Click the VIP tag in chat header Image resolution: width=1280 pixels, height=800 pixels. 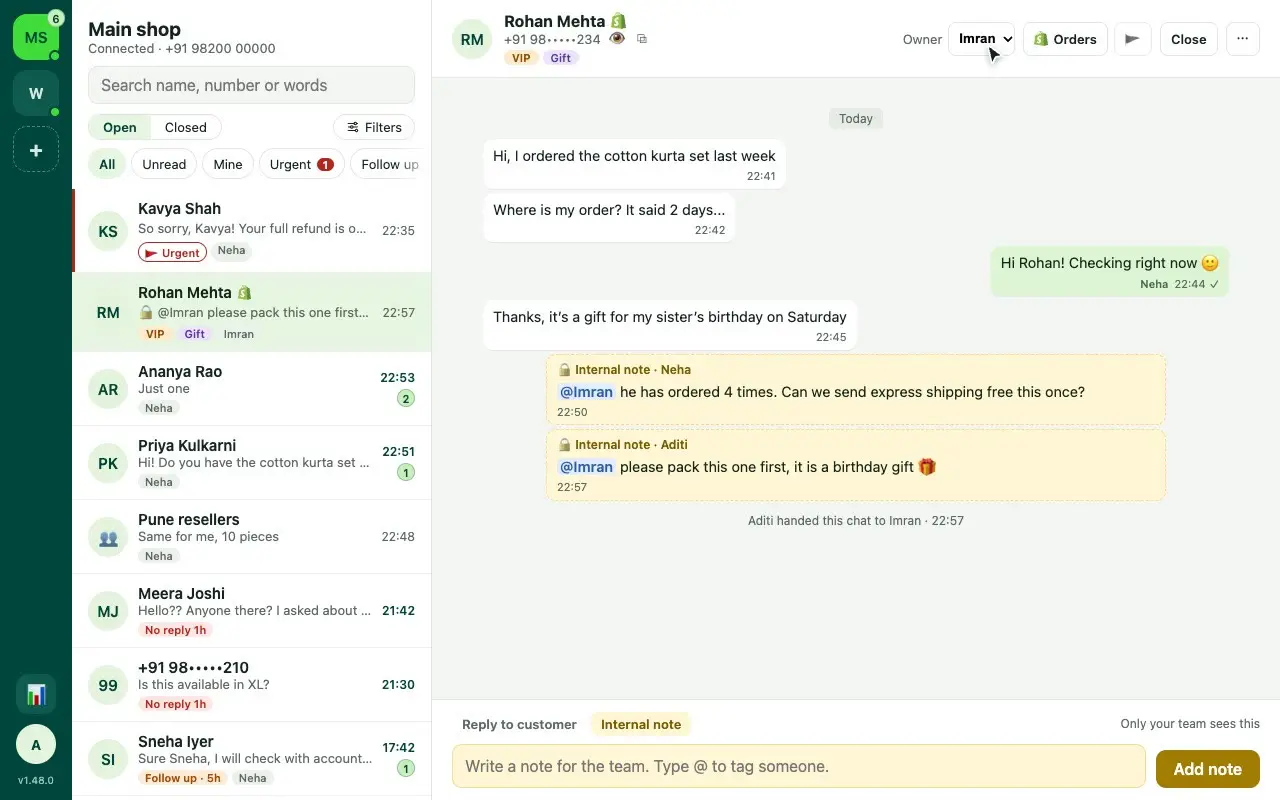click(521, 58)
